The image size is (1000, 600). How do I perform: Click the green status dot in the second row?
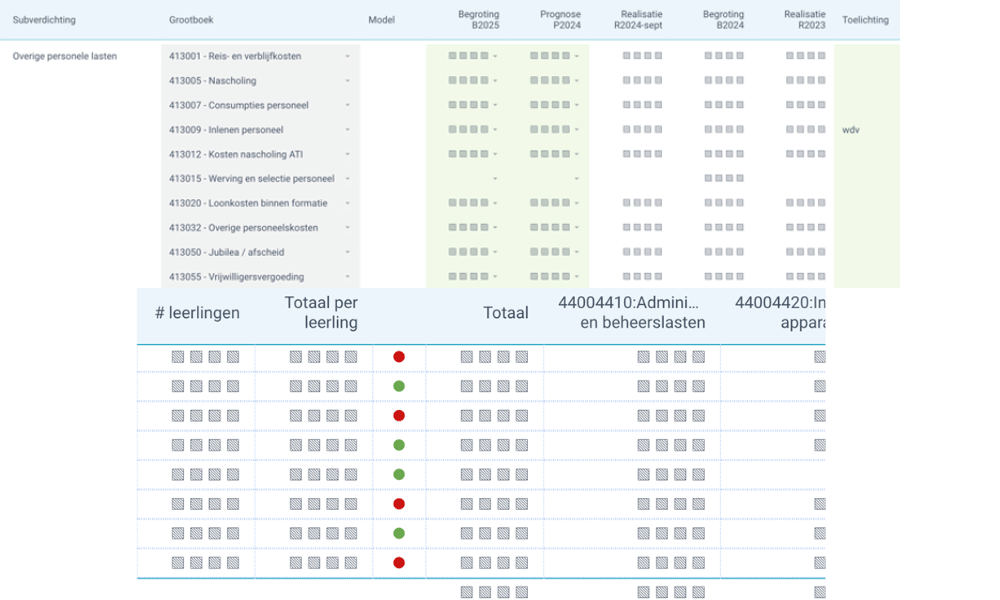pyautogui.click(x=398, y=385)
